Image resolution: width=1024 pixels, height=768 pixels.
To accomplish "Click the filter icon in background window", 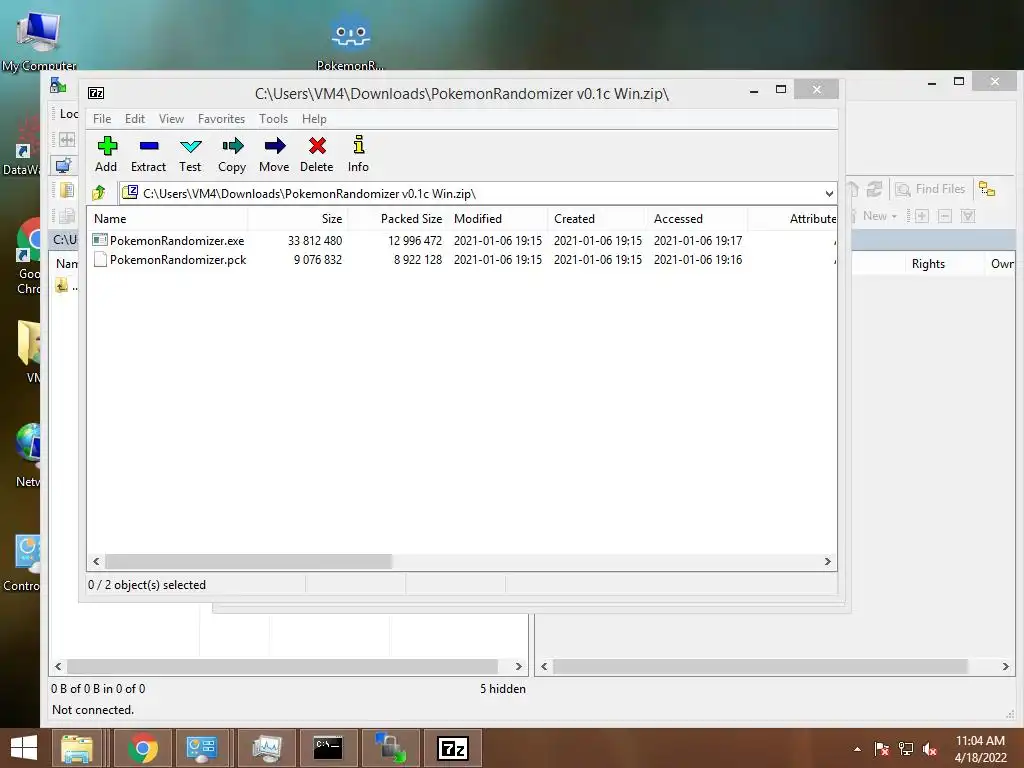I will [968, 216].
